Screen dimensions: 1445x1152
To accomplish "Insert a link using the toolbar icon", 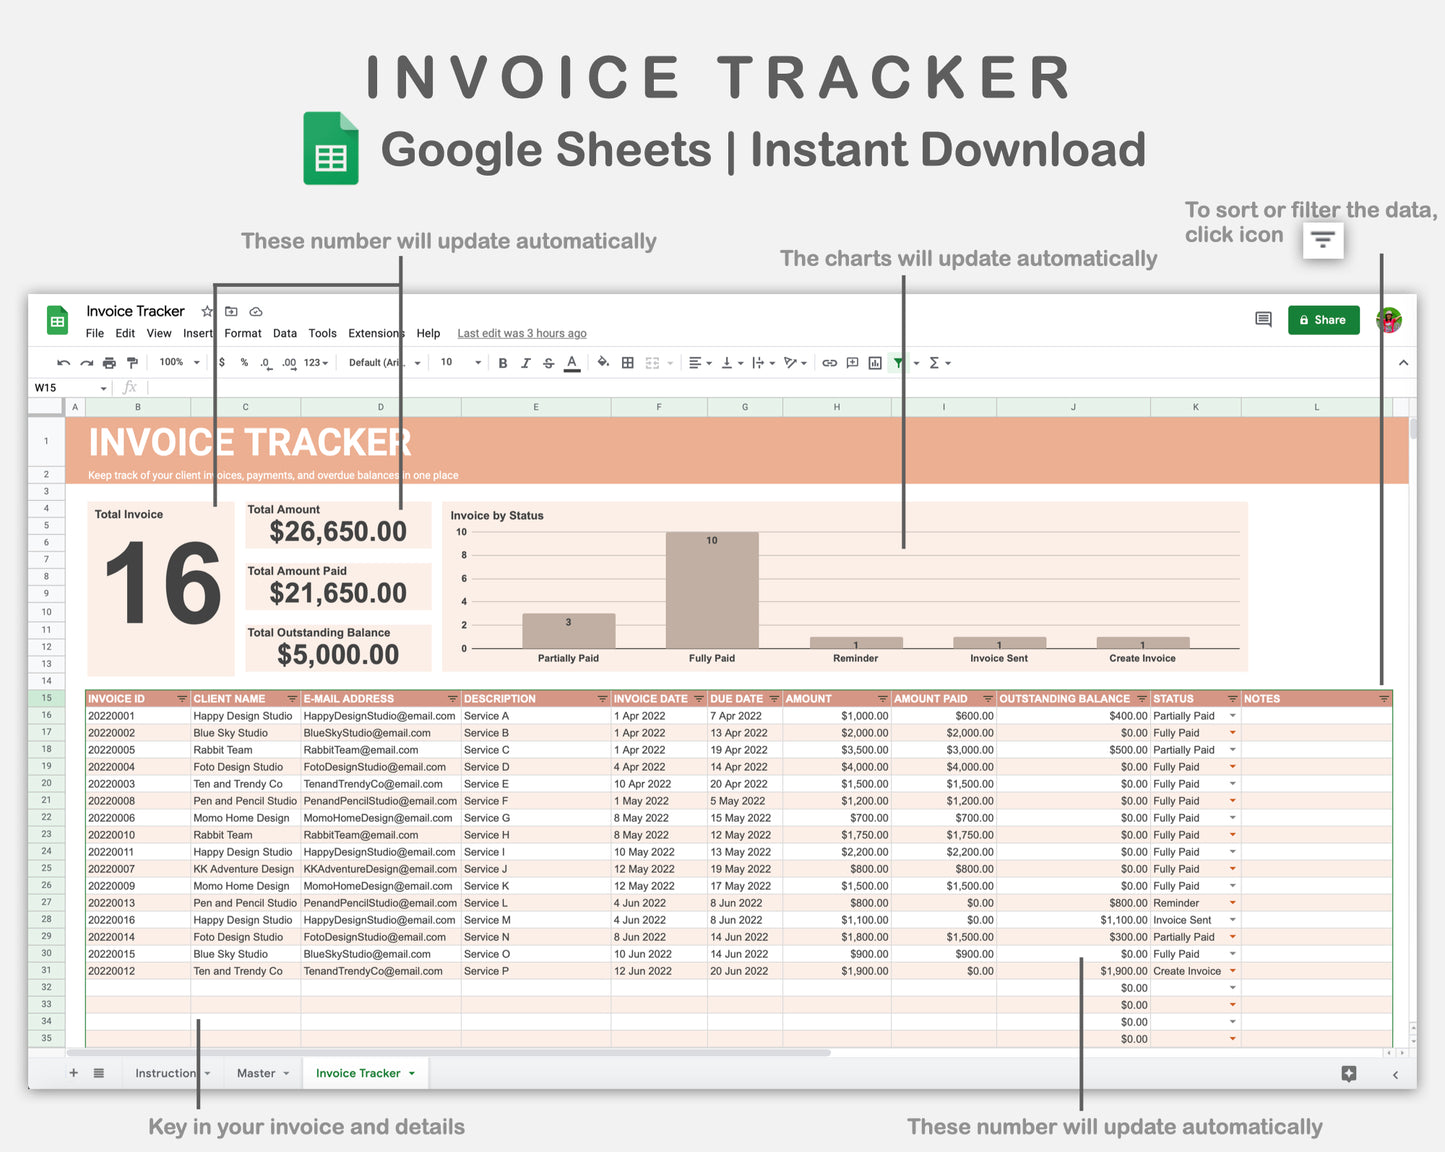I will 828,362.
